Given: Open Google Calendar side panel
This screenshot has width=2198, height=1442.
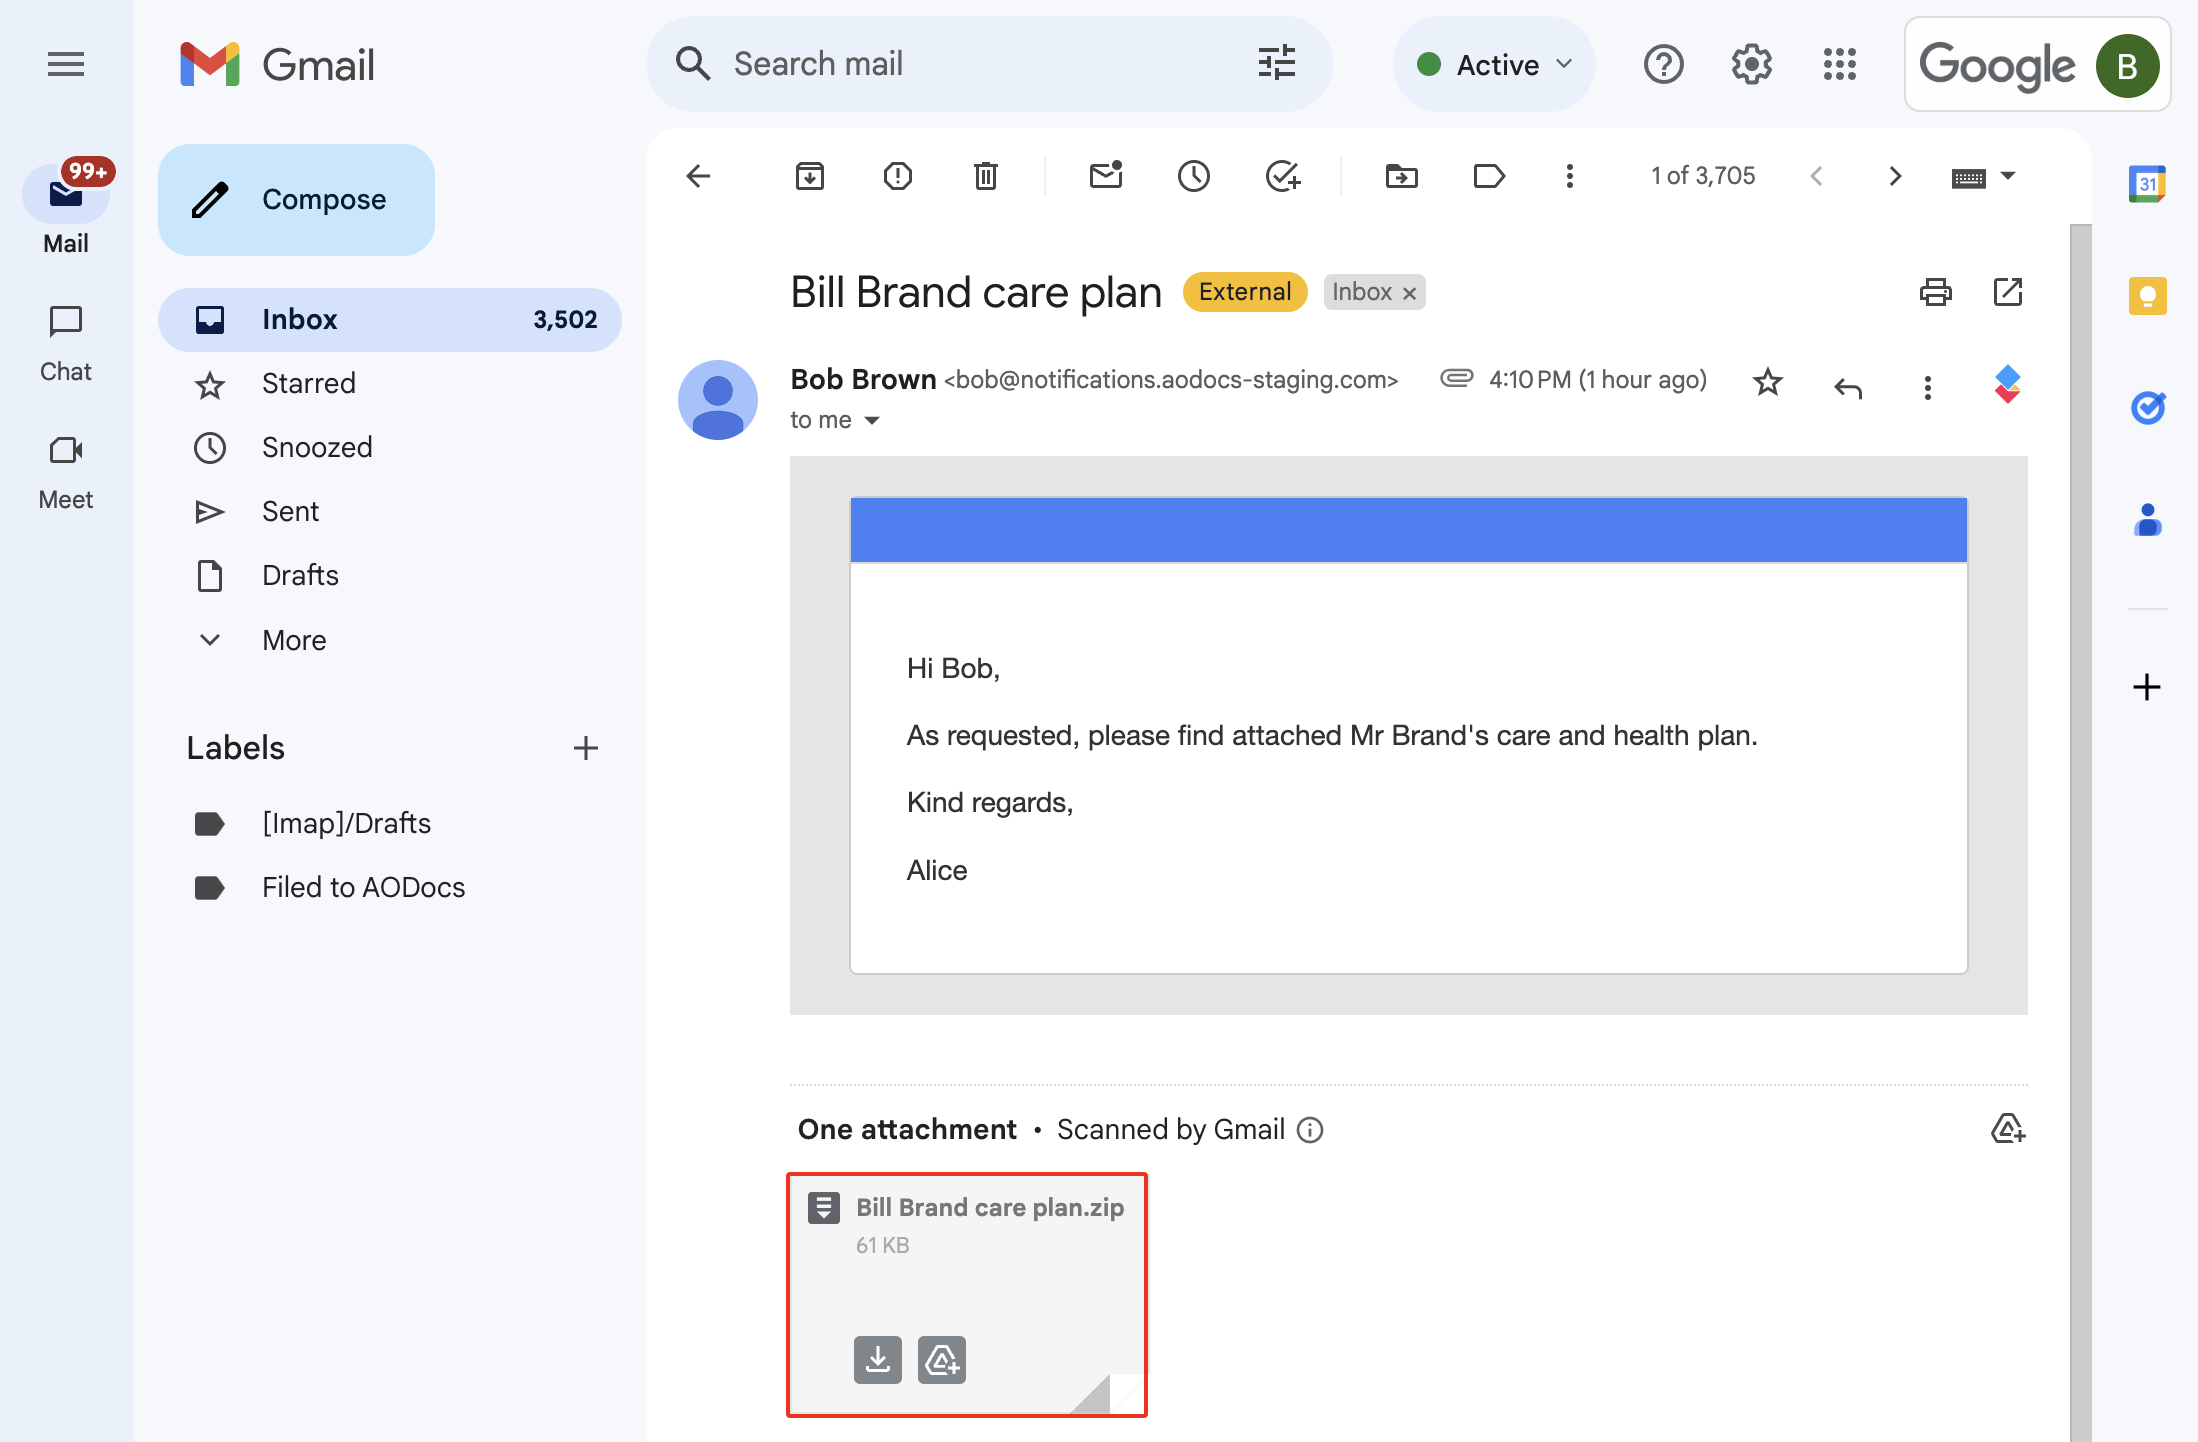Looking at the screenshot, I should click(x=2147, y=184).
